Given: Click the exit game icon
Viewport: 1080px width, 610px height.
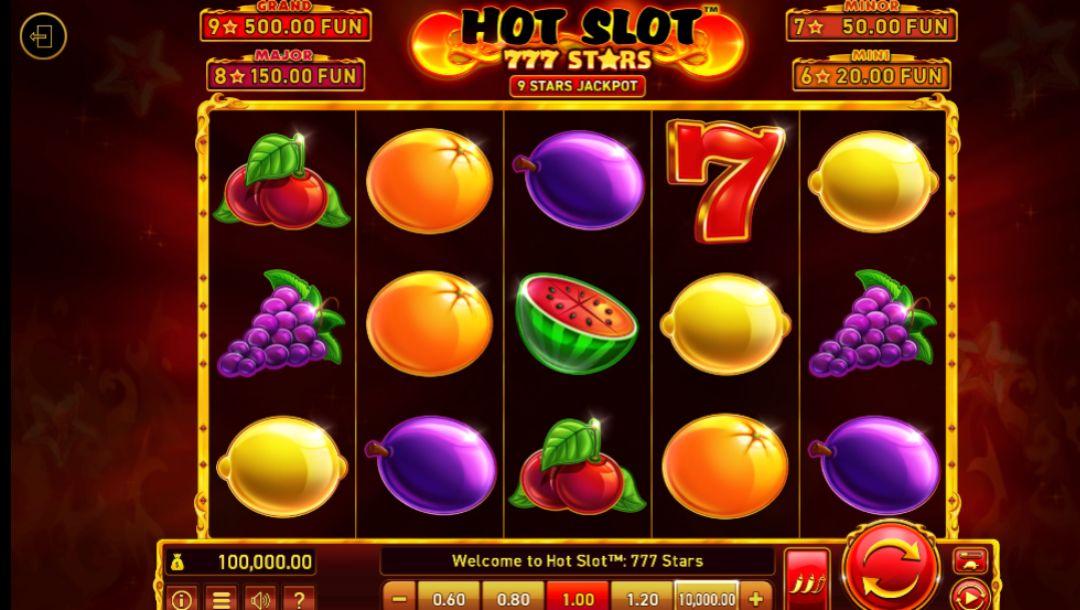Looking at the screenshot, I should (43, 36).
